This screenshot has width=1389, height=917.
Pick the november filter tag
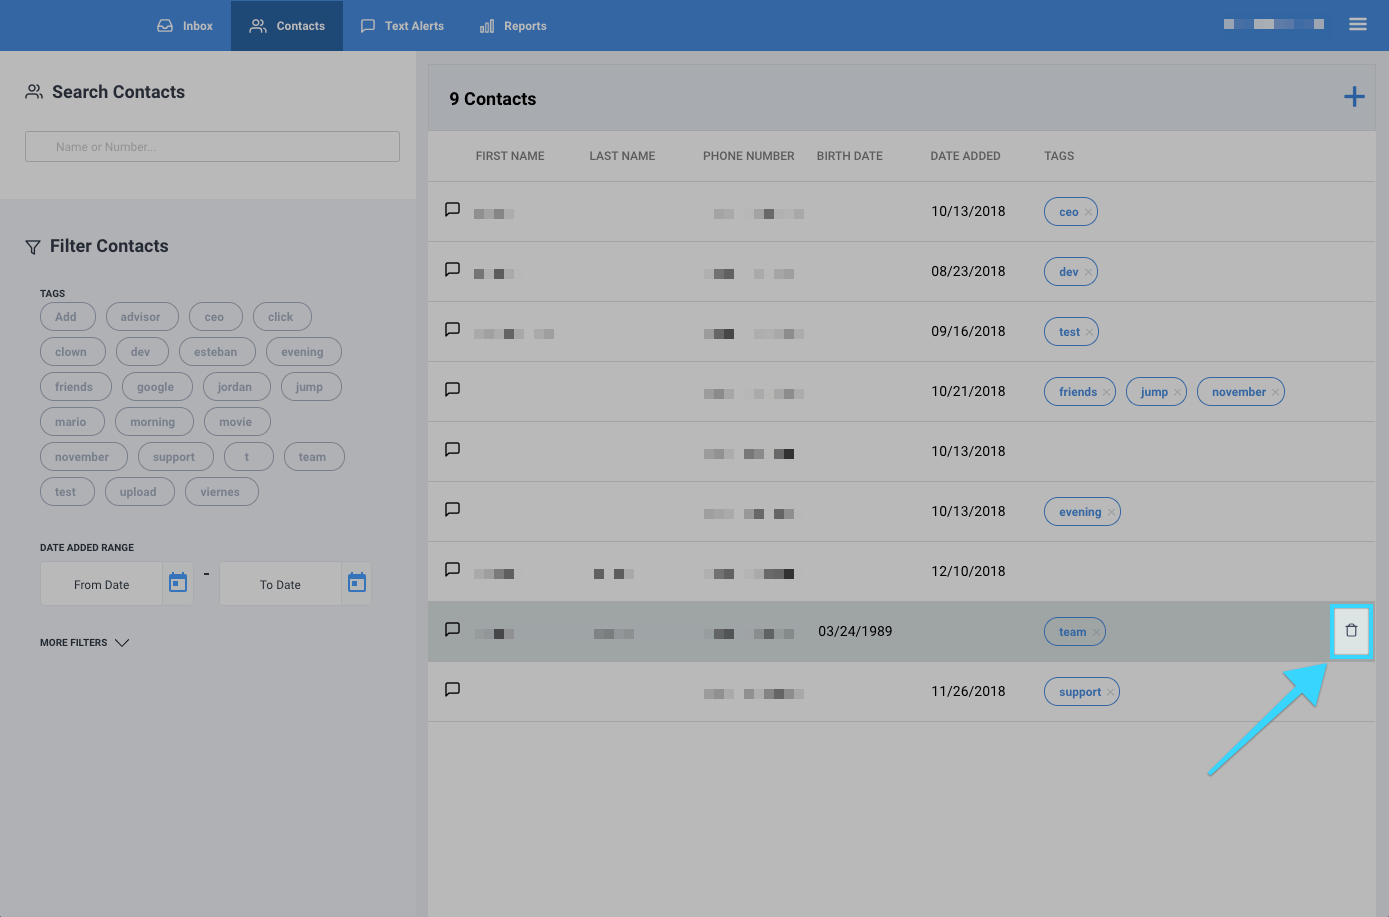[x=84, y=457]
